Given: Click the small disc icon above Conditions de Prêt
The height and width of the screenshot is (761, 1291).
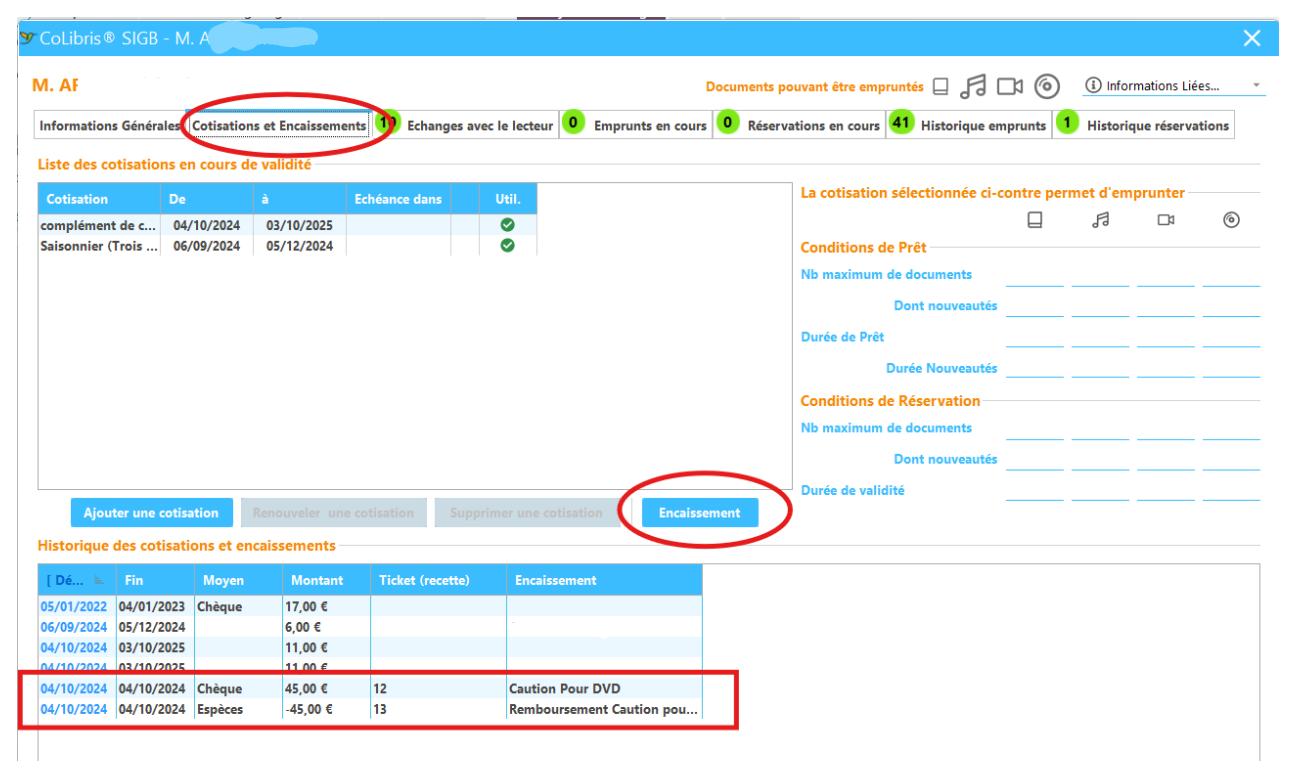Looking at the screenshot, I should tap(1231, 220).
